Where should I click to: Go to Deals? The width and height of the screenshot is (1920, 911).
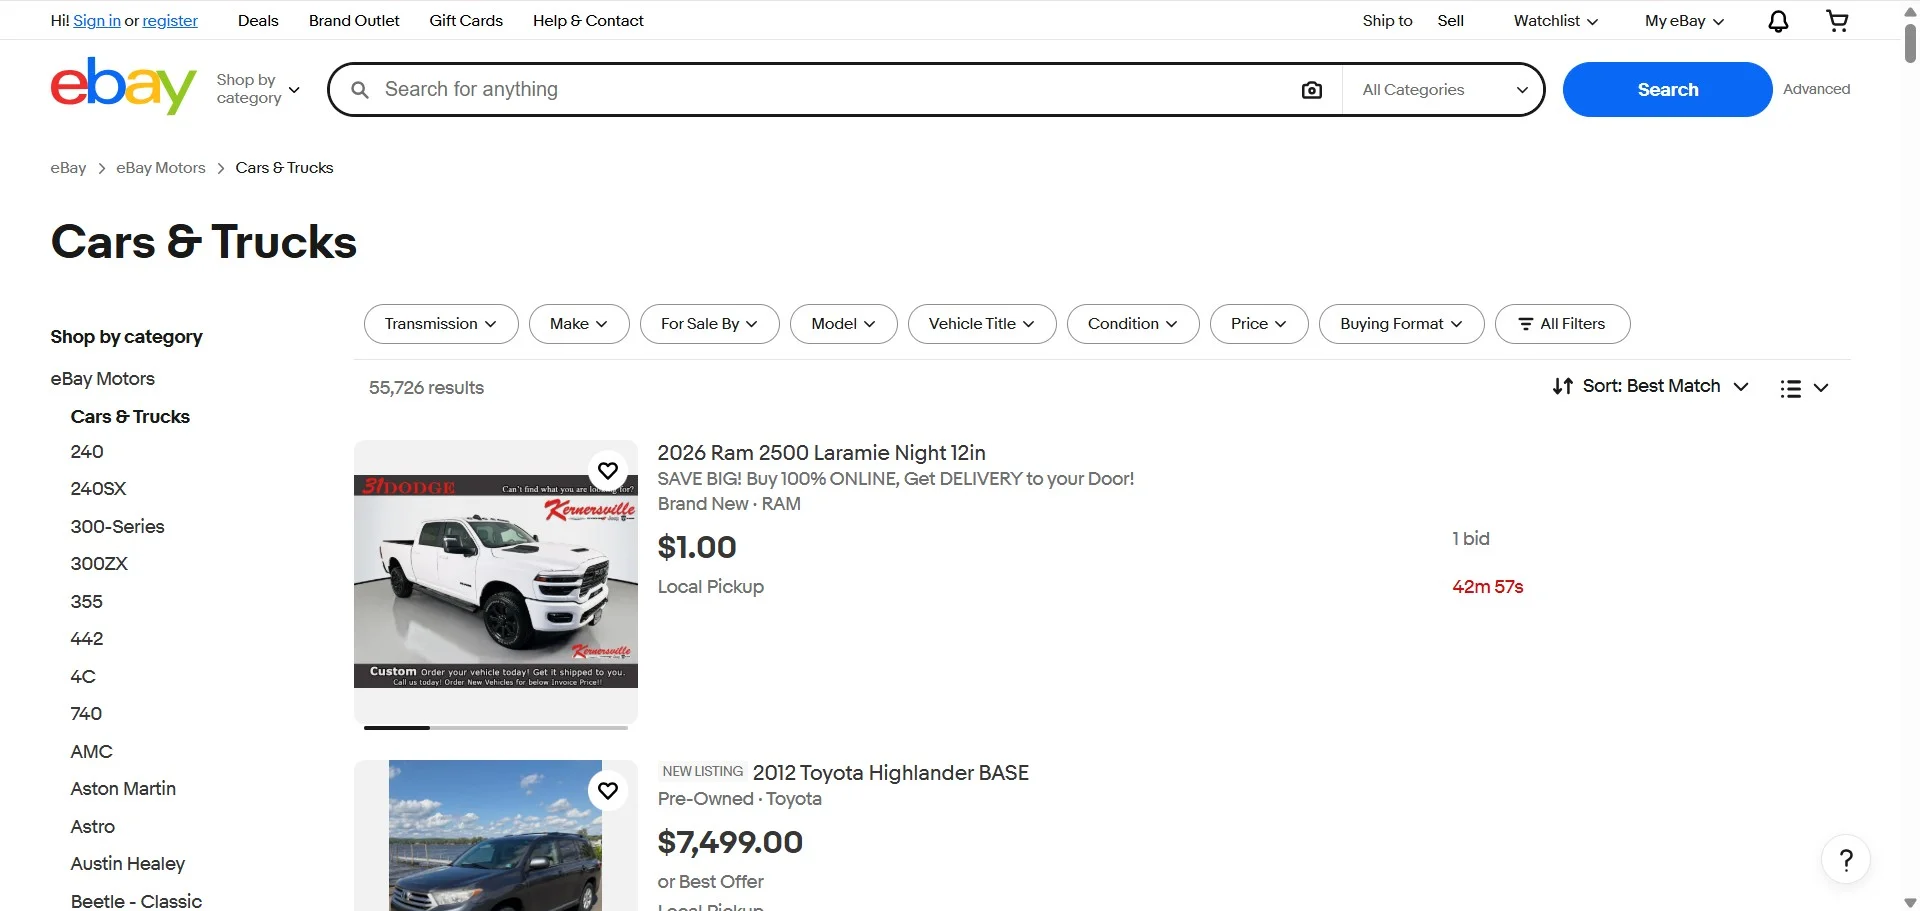pyautogui.click(x=258, y=21)
